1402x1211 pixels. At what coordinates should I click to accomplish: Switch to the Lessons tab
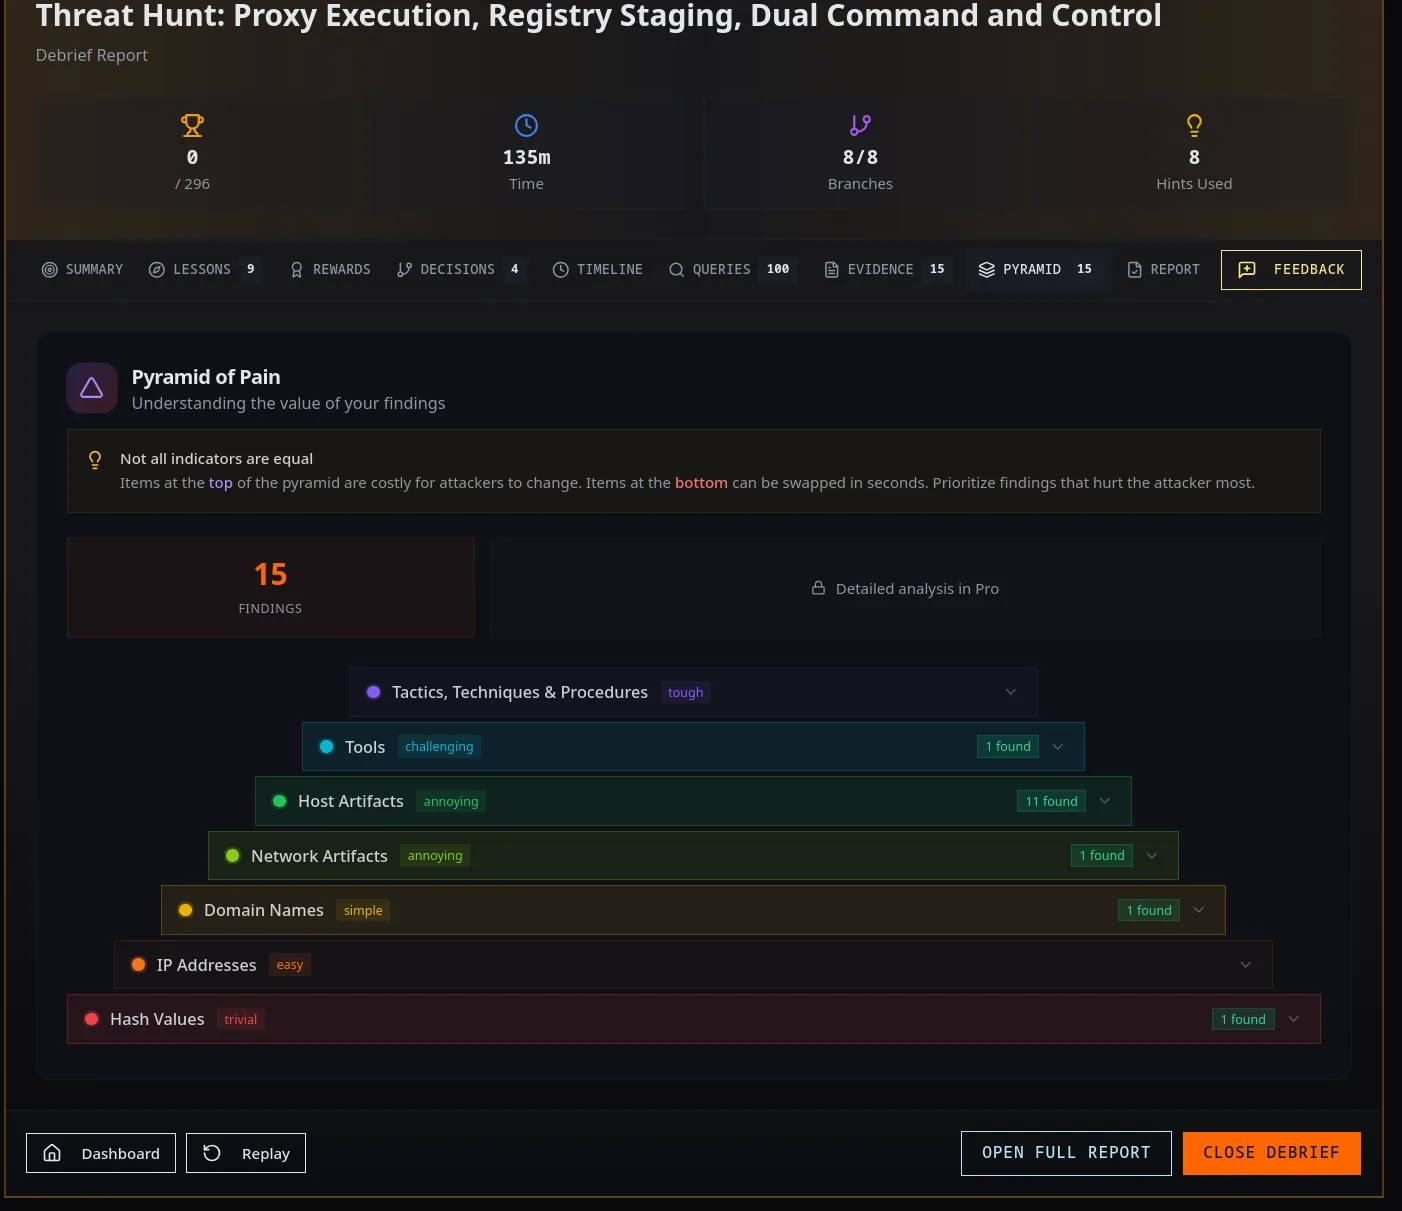pyautogui.click(x=204, y=270)
